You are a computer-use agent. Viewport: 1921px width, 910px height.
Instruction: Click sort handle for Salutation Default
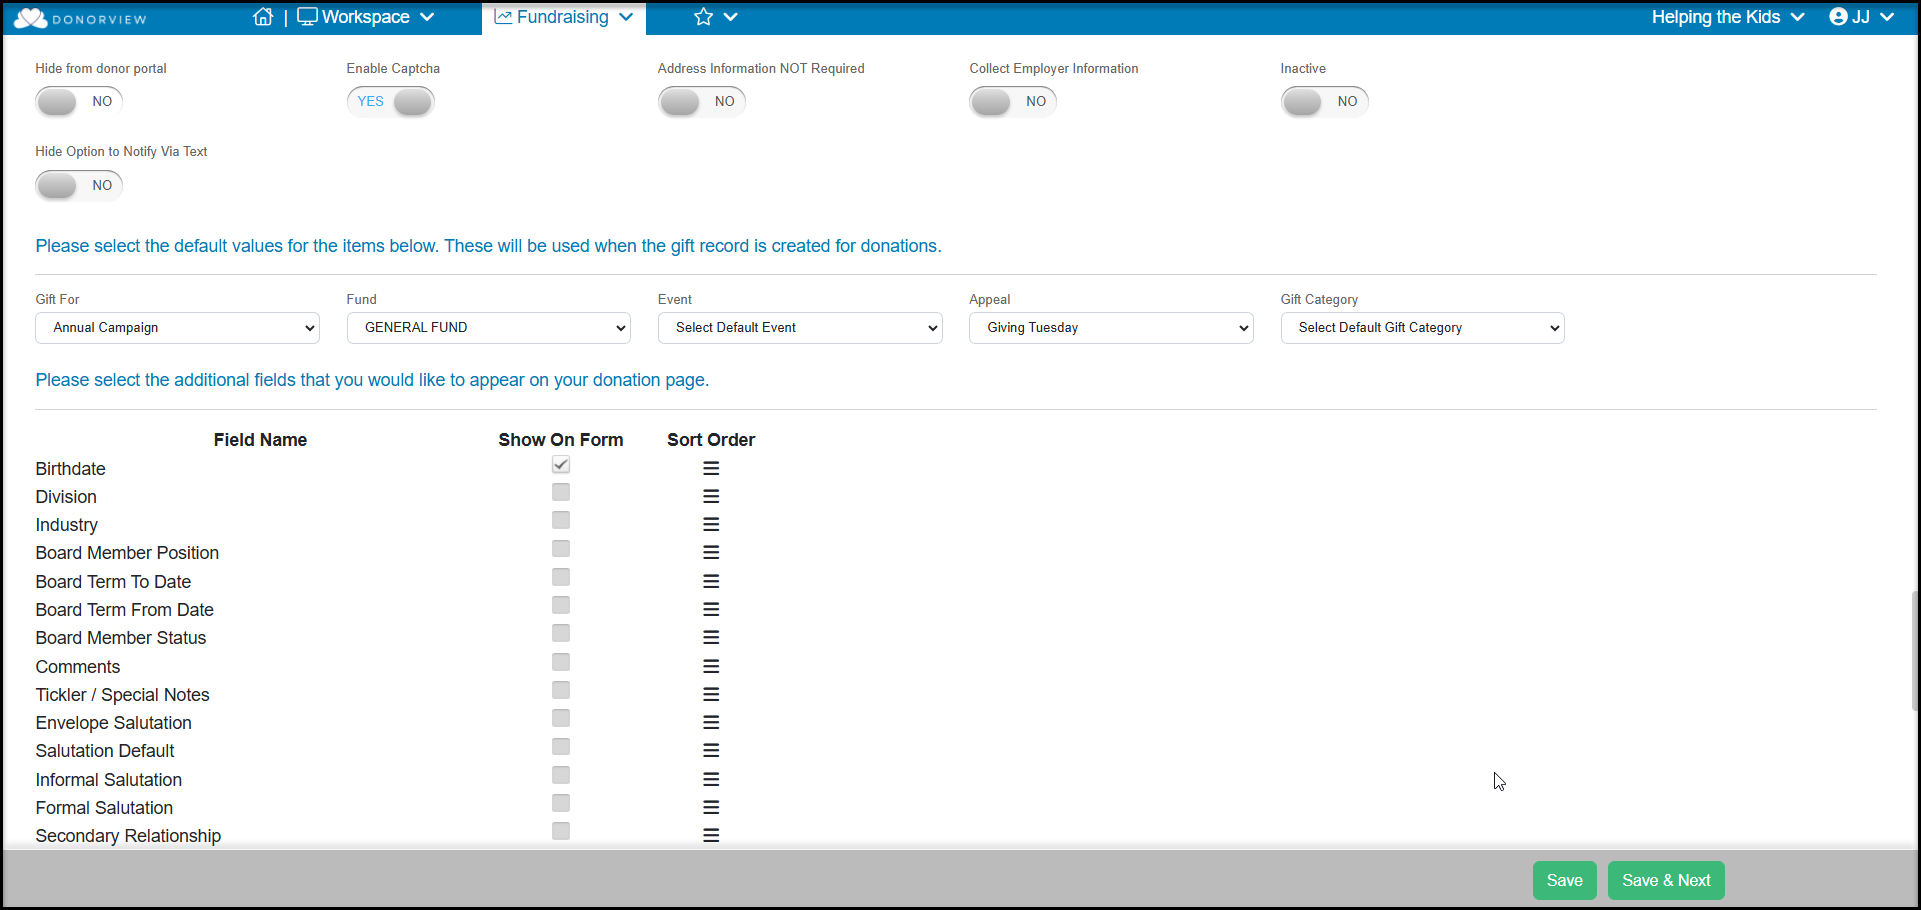[711, 750]
